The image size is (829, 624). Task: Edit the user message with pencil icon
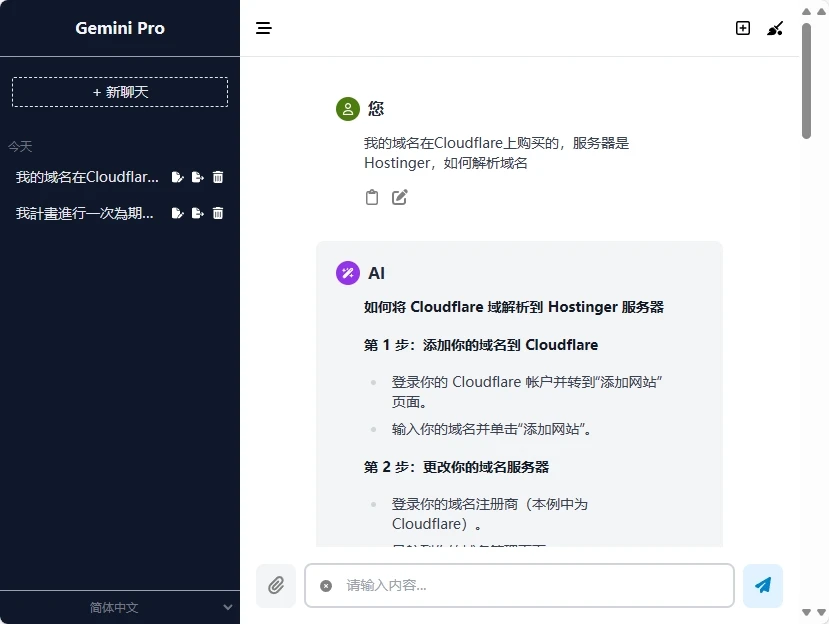400,197
